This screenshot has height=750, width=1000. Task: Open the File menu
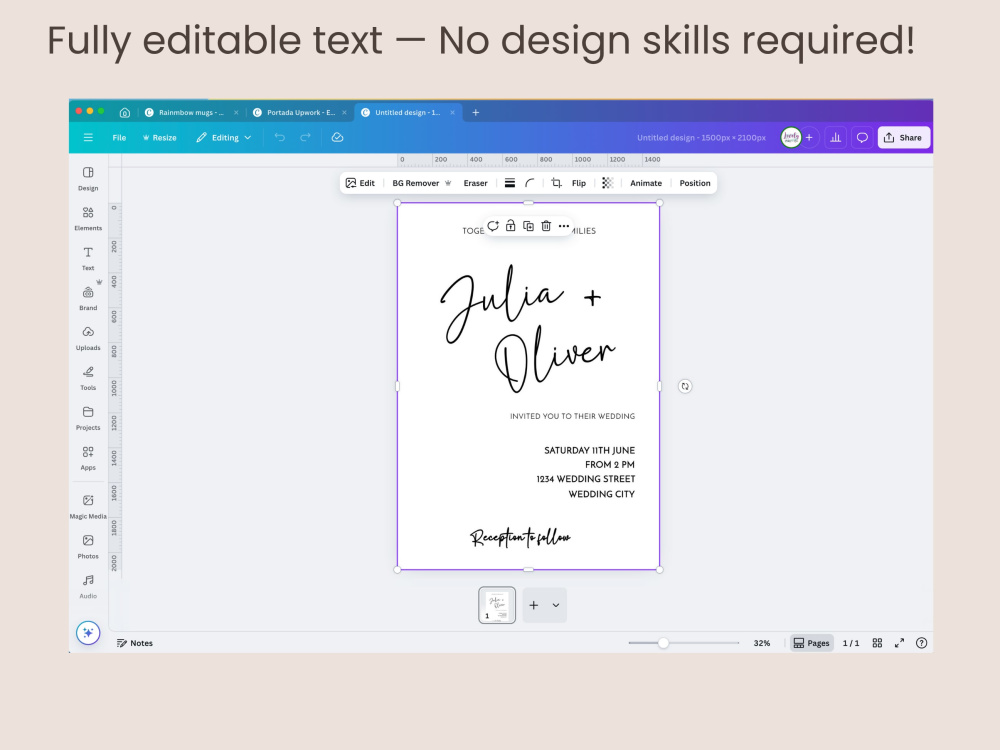[x=119, y=137]
